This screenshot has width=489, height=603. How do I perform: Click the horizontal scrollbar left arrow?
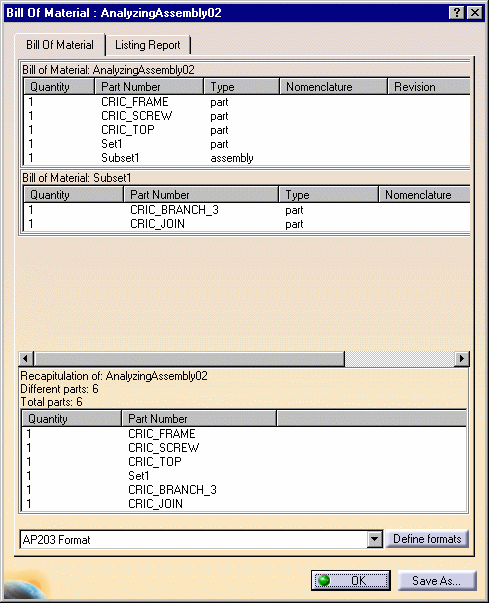click(26, 358)
